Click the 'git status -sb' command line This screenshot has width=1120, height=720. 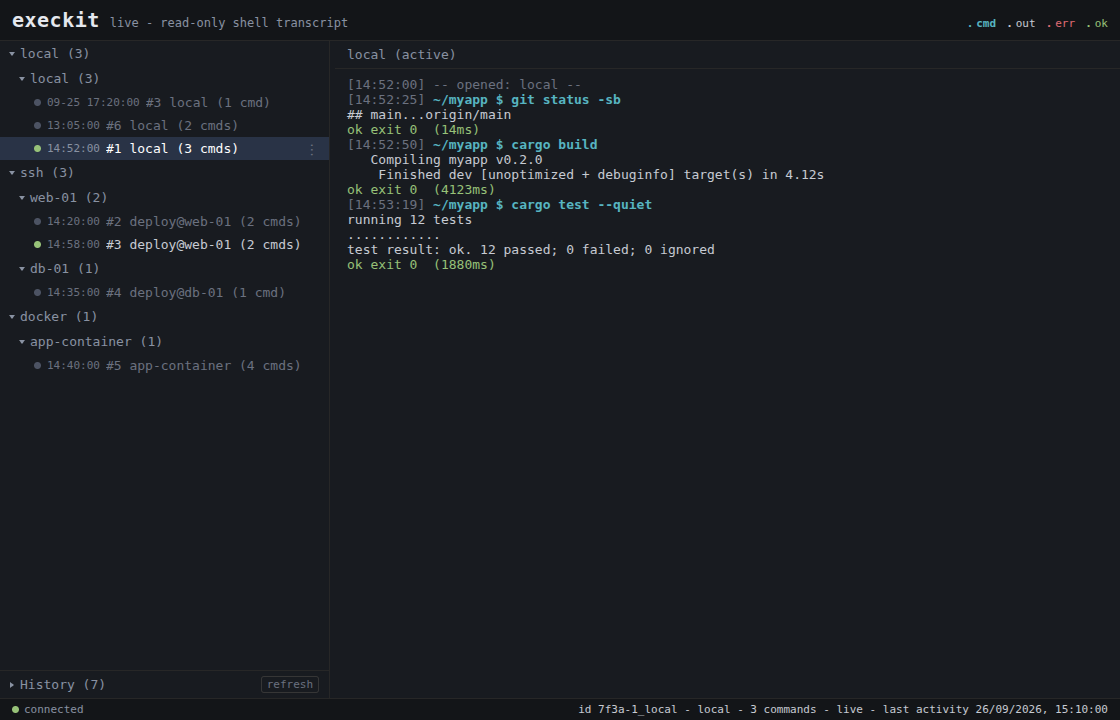(484, 99)
